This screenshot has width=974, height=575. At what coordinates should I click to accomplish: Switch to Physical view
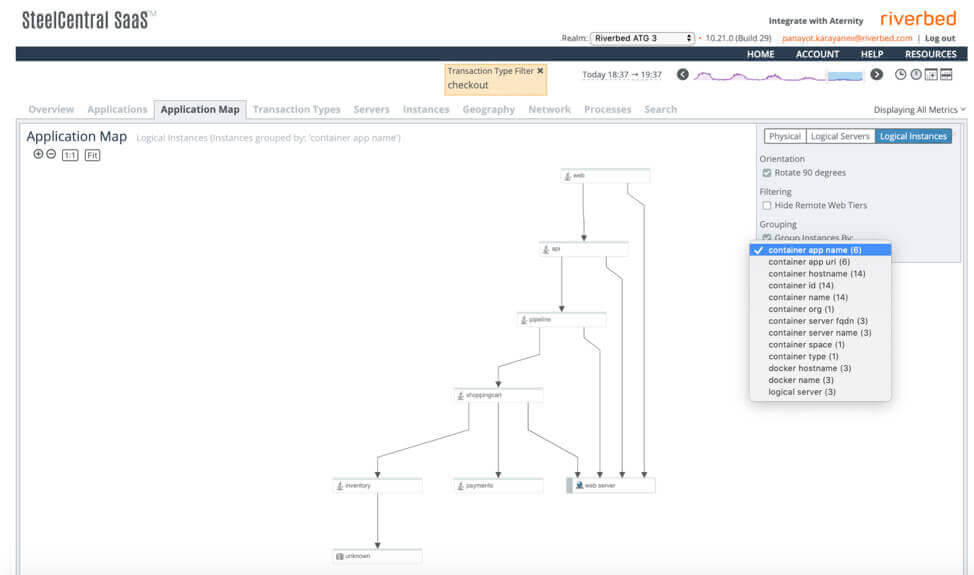coord(785,136)
